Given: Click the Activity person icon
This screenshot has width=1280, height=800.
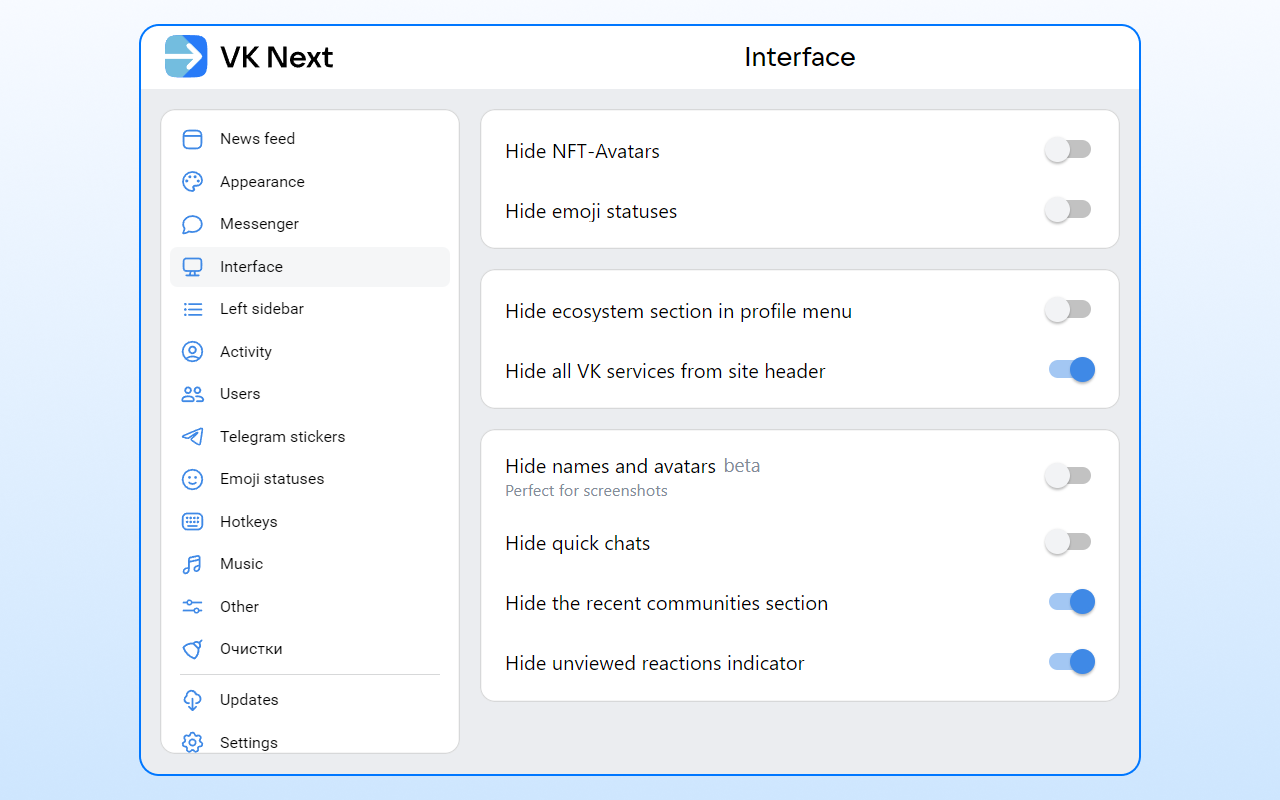Looking at the screenshot, I should click(x=192, y=351).
